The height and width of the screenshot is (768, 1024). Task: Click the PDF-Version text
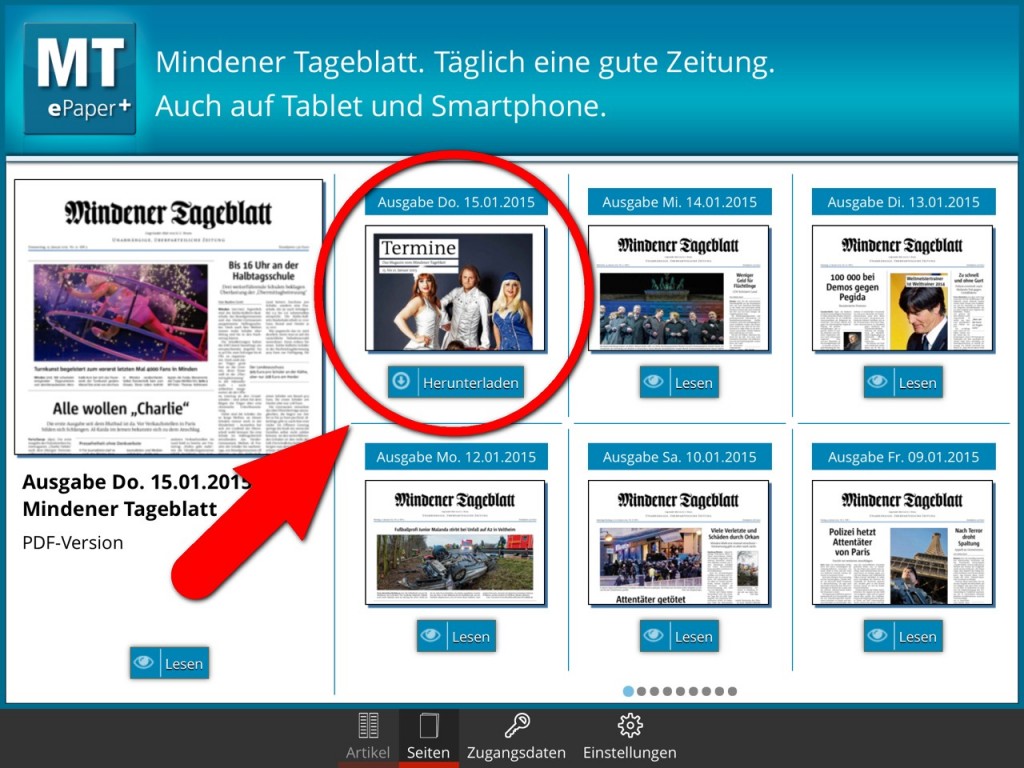click(x=72, y=543)
